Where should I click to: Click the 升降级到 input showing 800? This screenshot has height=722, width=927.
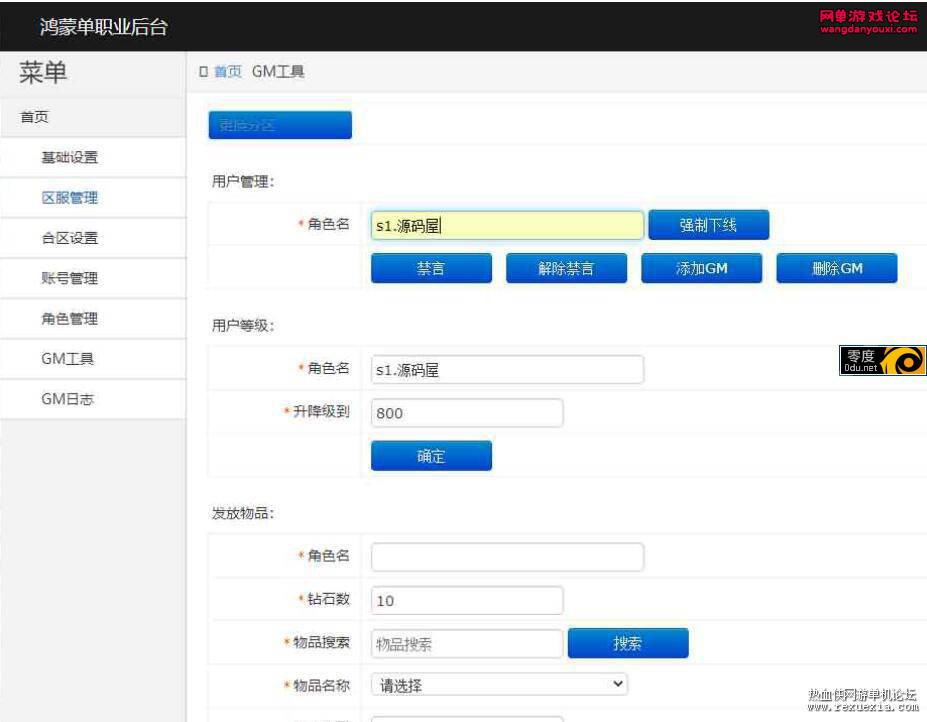467,413
